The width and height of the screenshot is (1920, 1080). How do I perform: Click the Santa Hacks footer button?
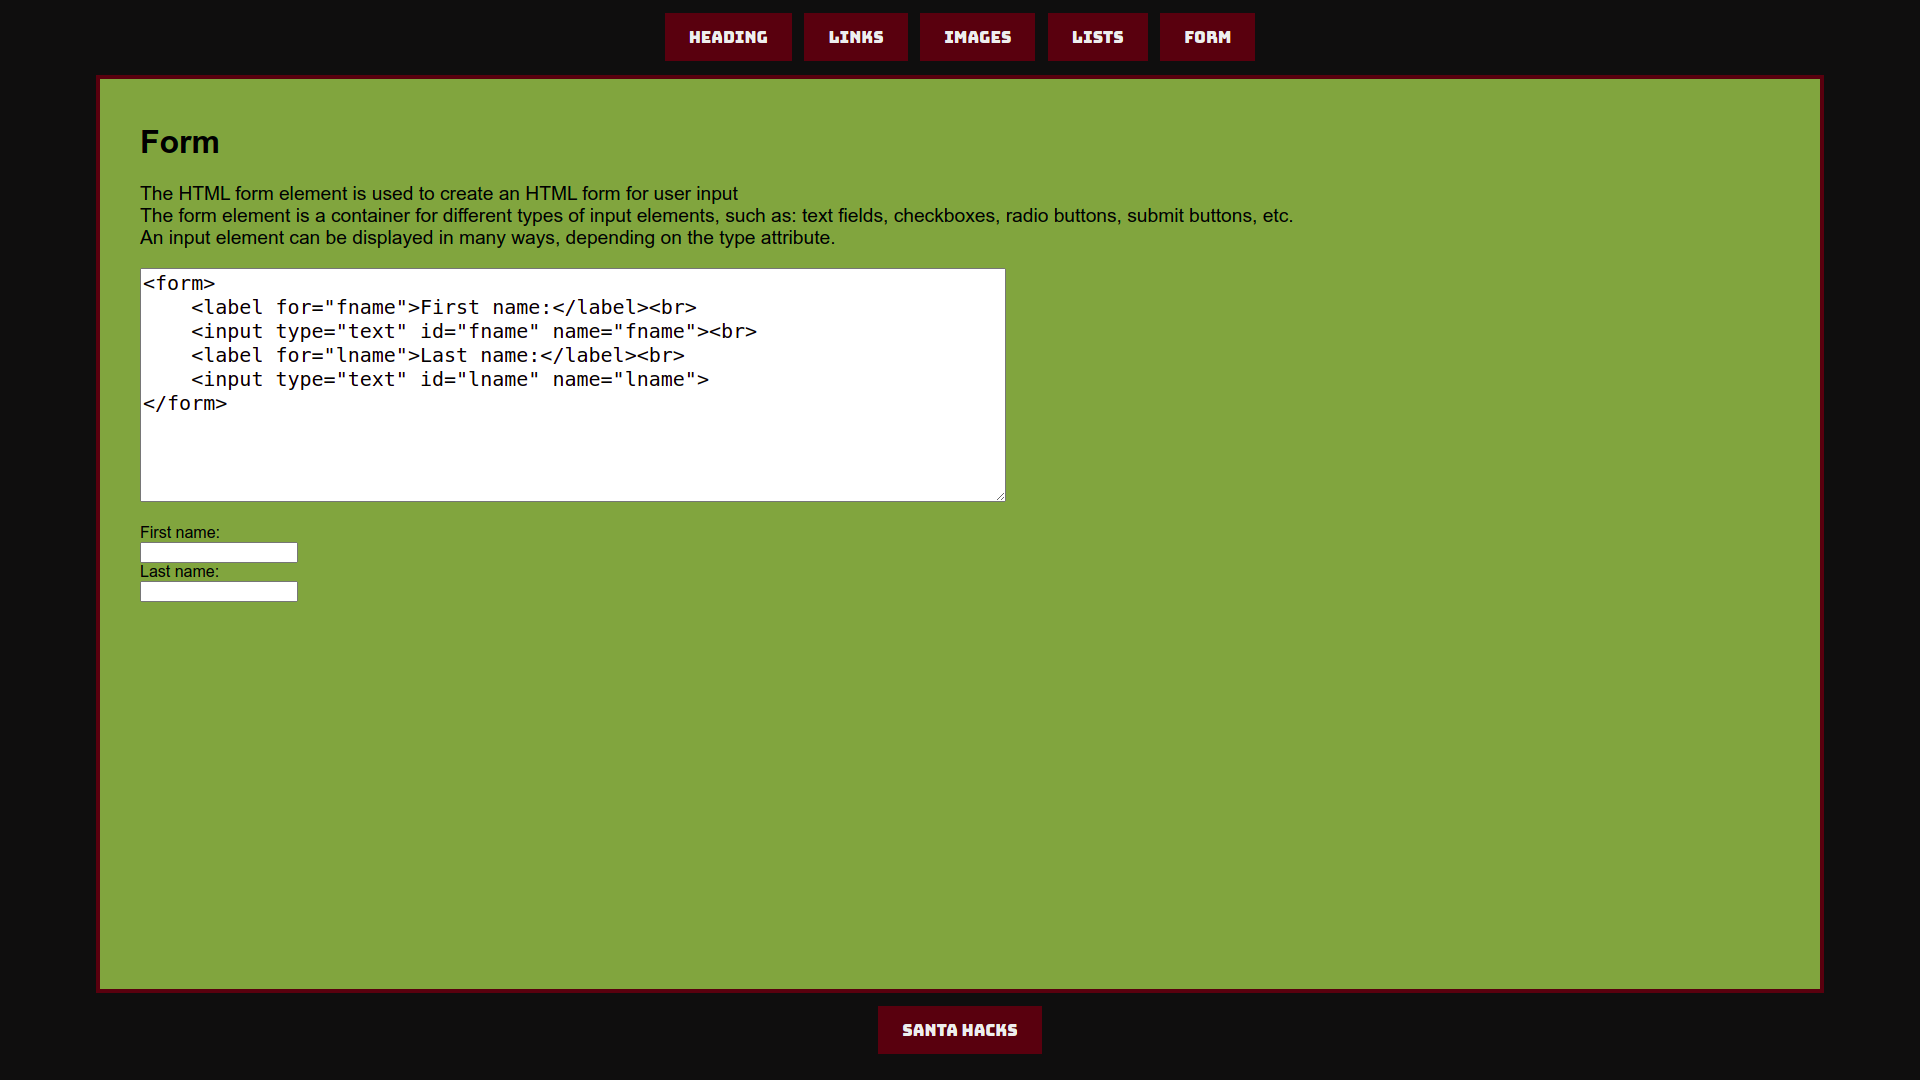(x=959, y=1030)
